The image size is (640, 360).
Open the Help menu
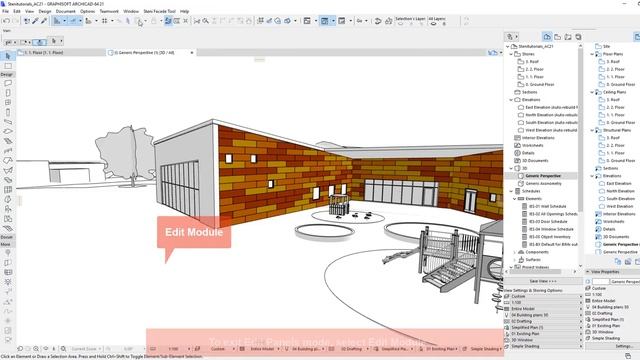click(x=184, y=11)
